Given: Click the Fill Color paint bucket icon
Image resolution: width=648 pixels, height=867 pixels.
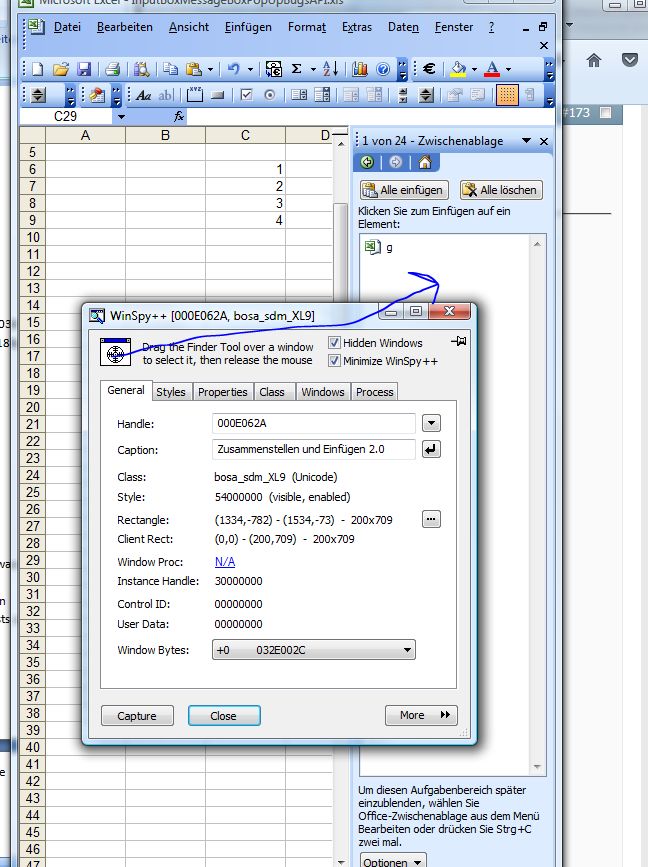Looking at the screenshot, I should click(x=458, y=69).
